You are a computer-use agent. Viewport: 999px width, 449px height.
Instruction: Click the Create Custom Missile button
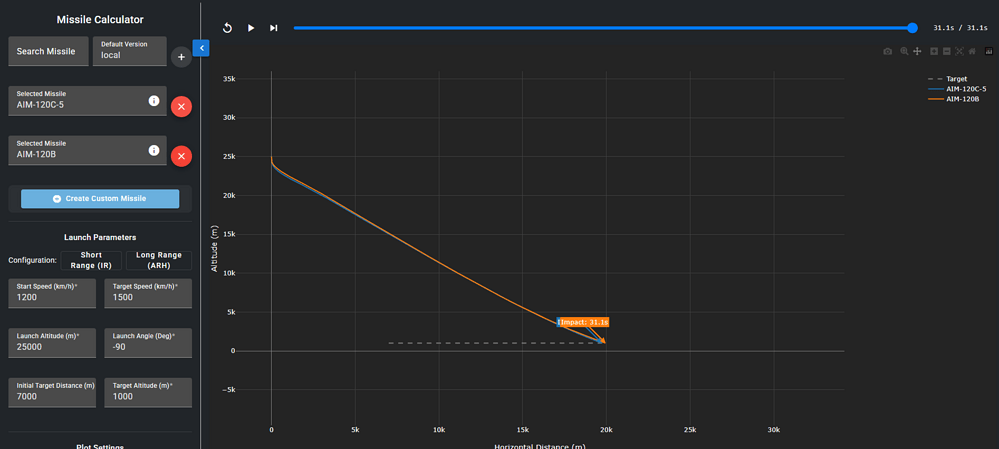pyautogui.click(x=100, y=199)
